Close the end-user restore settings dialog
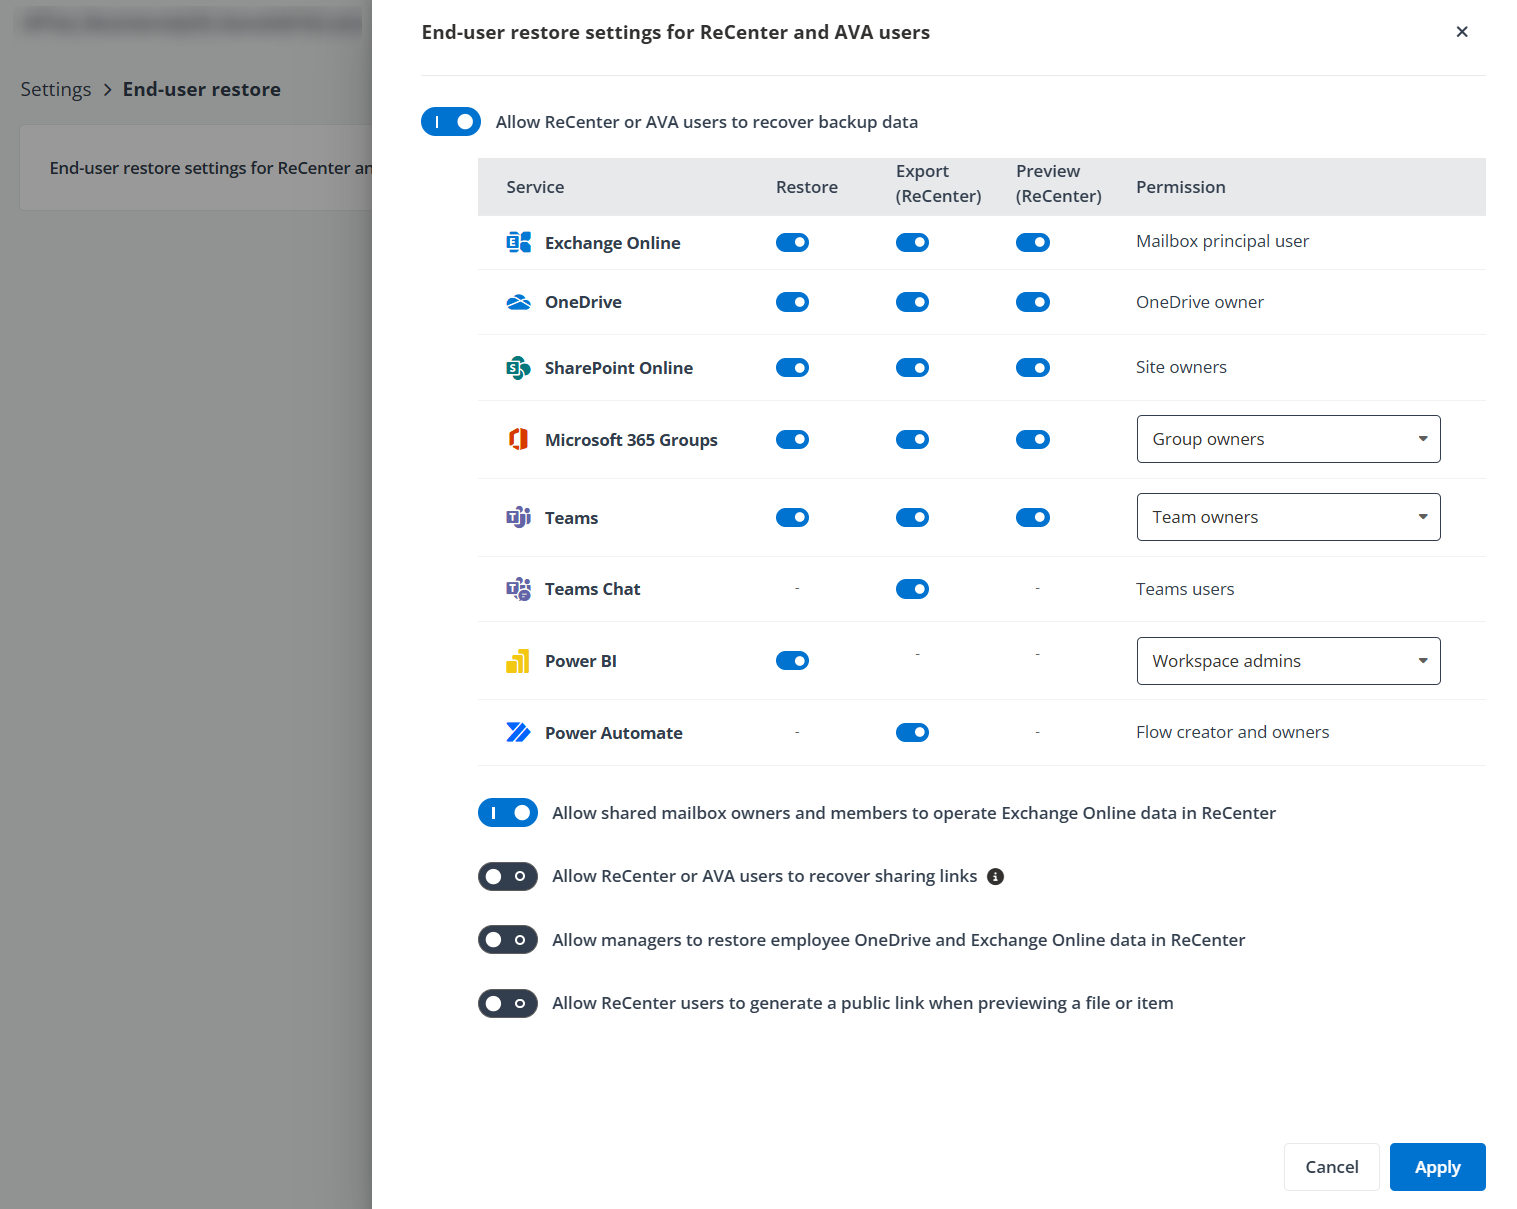Viewport: 1517px width, 1209px height. tap(1462, 32)
